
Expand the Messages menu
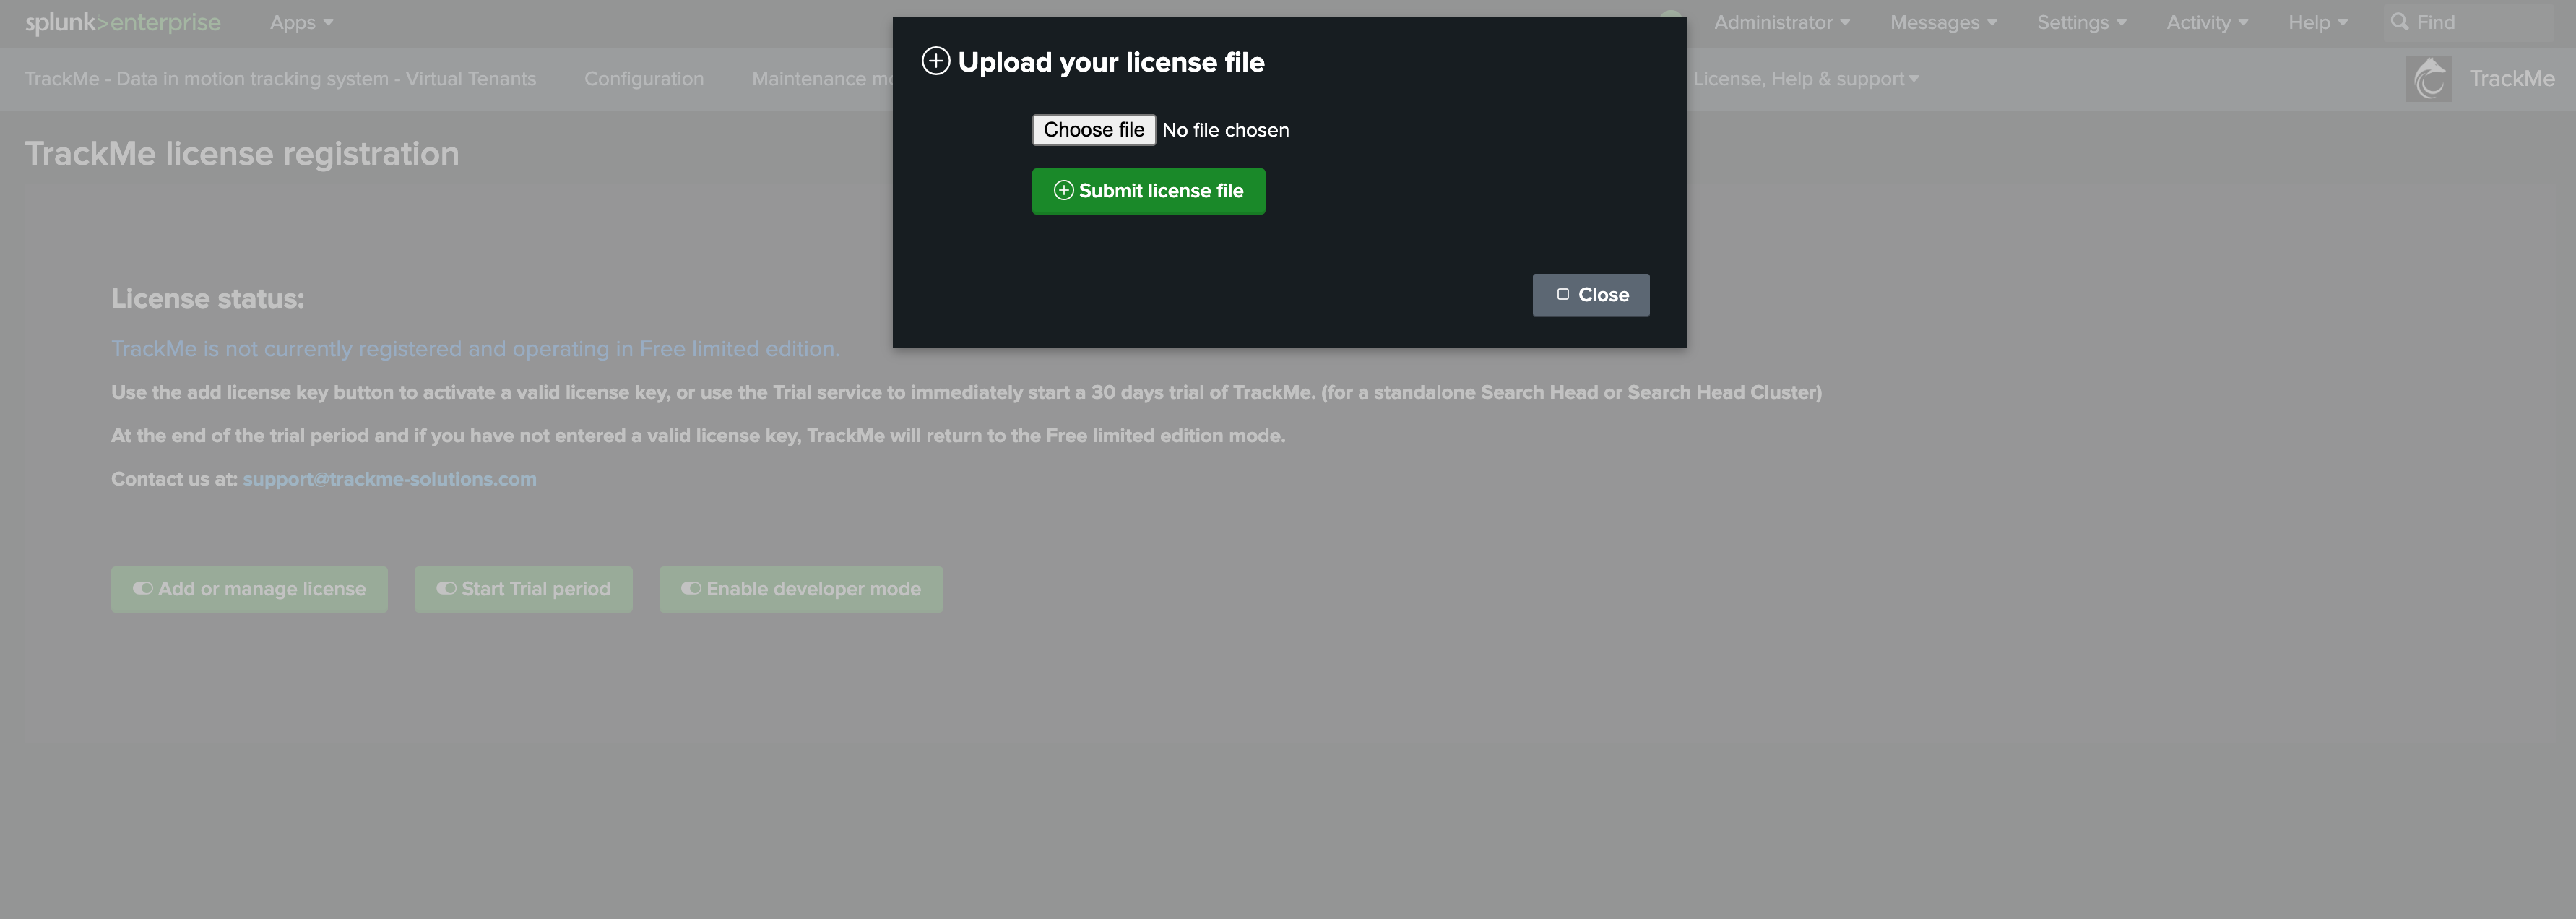click(x=1943, y=22)
